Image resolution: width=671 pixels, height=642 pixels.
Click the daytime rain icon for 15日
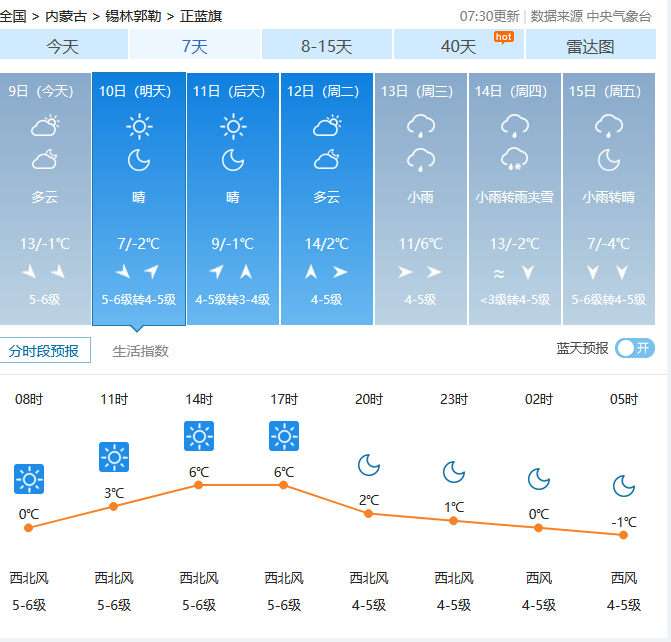(x=609, y=126)
